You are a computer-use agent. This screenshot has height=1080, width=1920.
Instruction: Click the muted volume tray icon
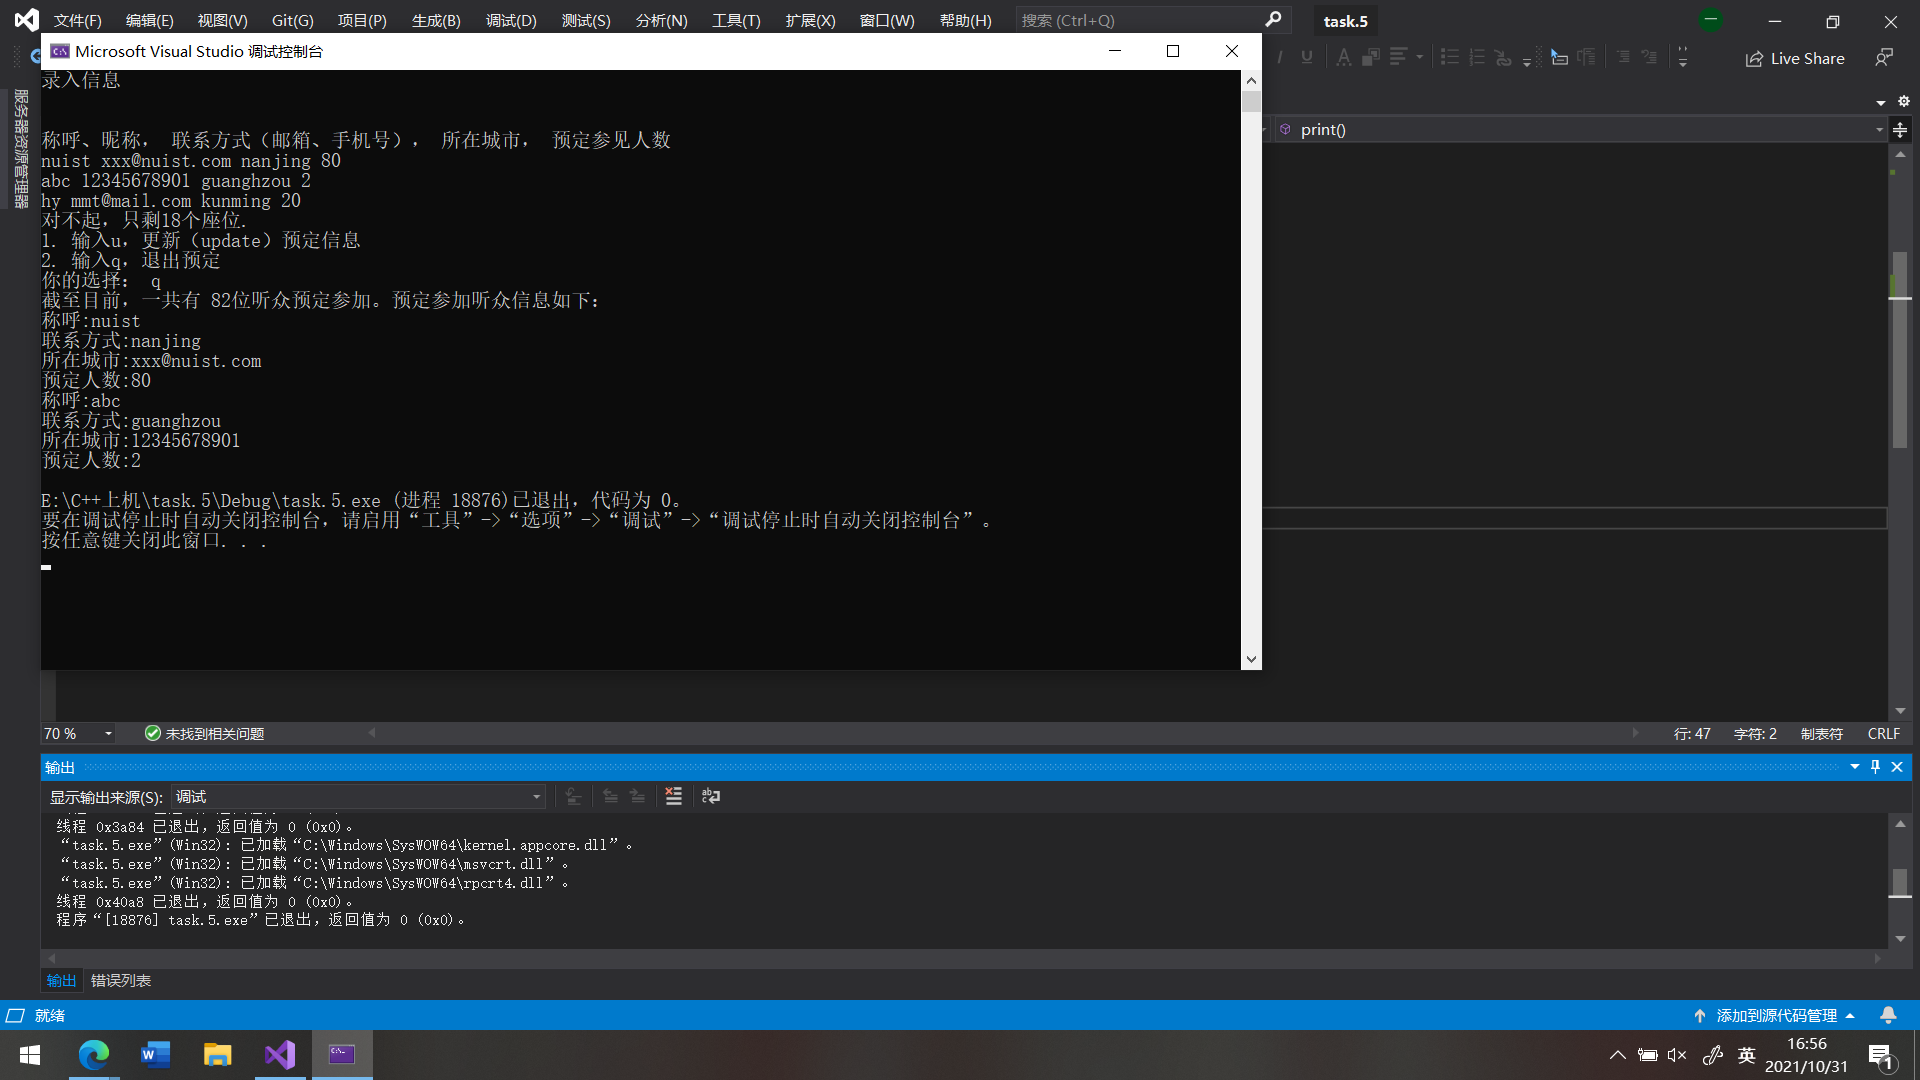(x=1677, y=1055)
